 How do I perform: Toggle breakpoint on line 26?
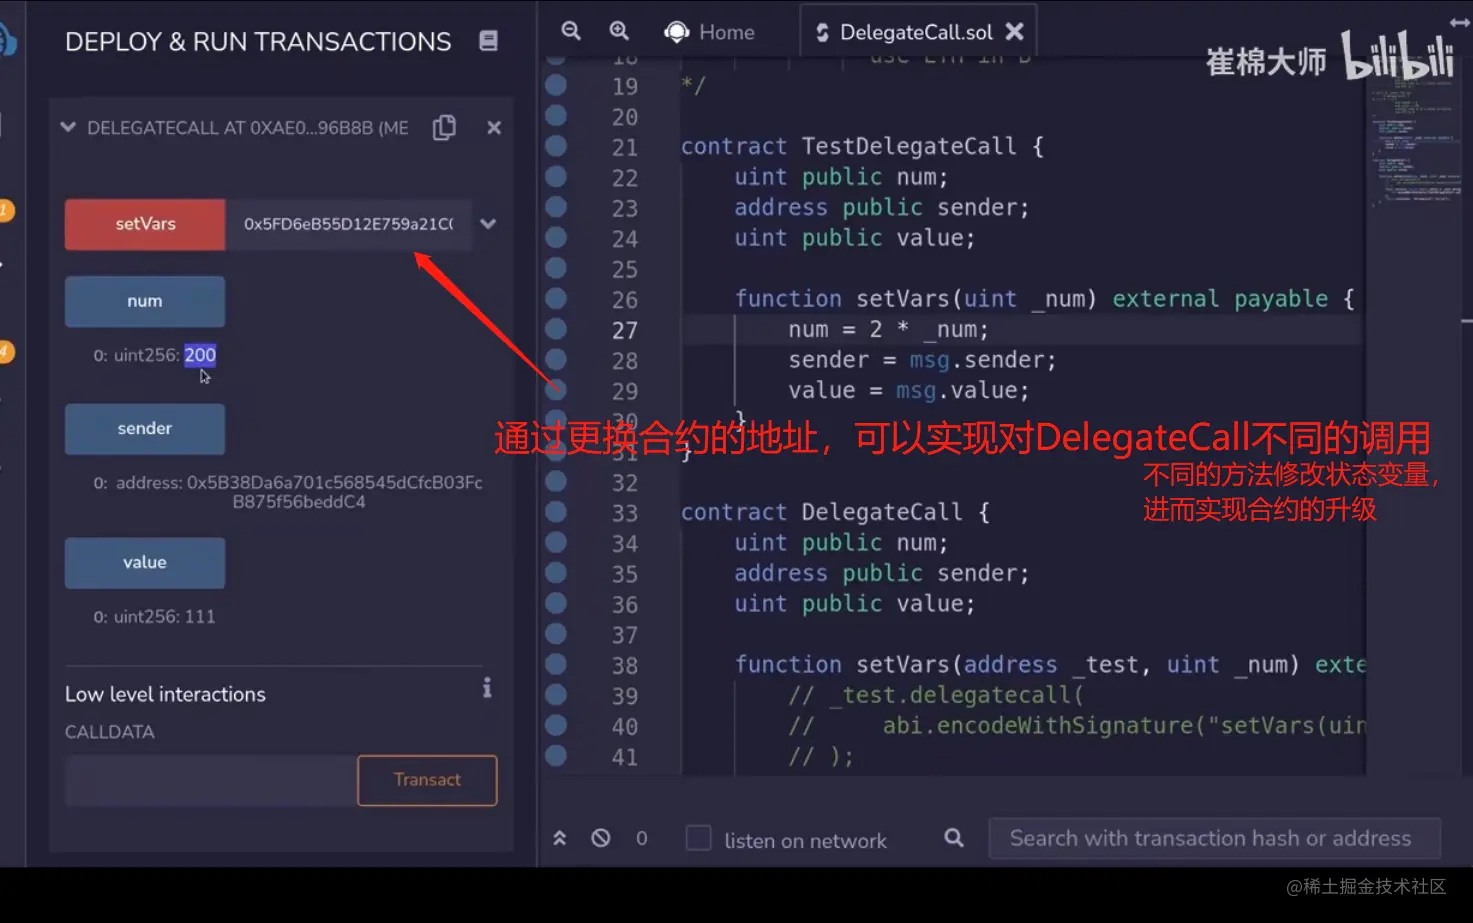(556, 298)
